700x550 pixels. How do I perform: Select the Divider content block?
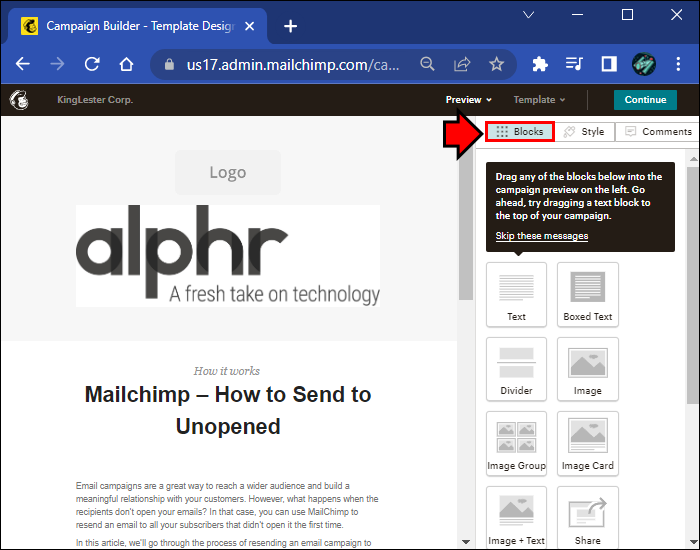tap(517, 369)
